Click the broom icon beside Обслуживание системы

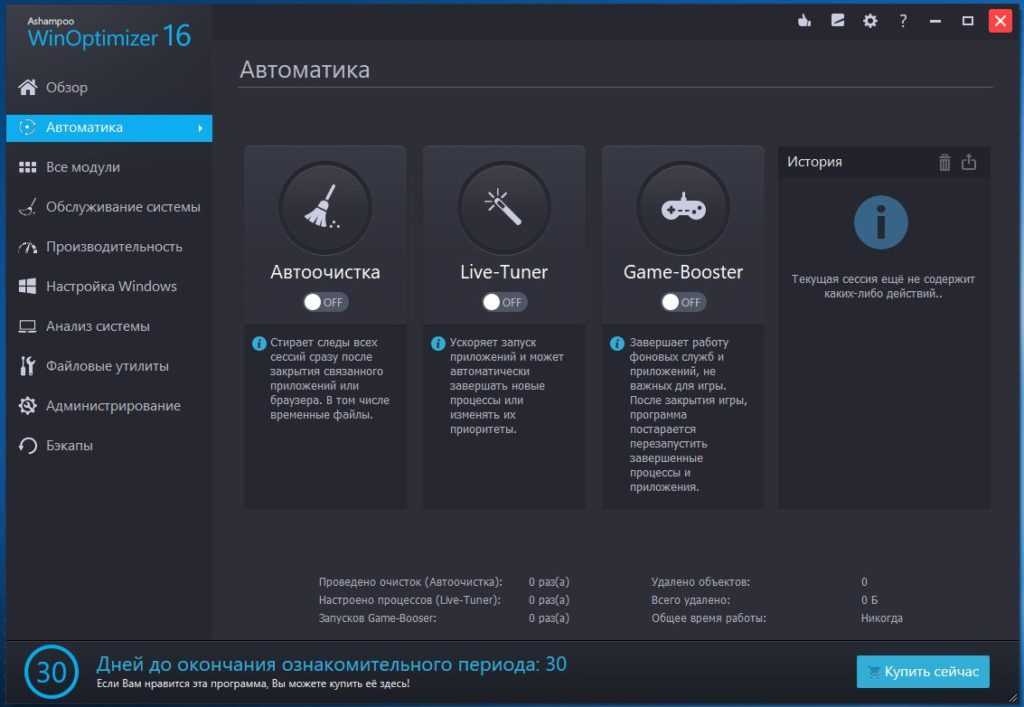click(27, 207)
